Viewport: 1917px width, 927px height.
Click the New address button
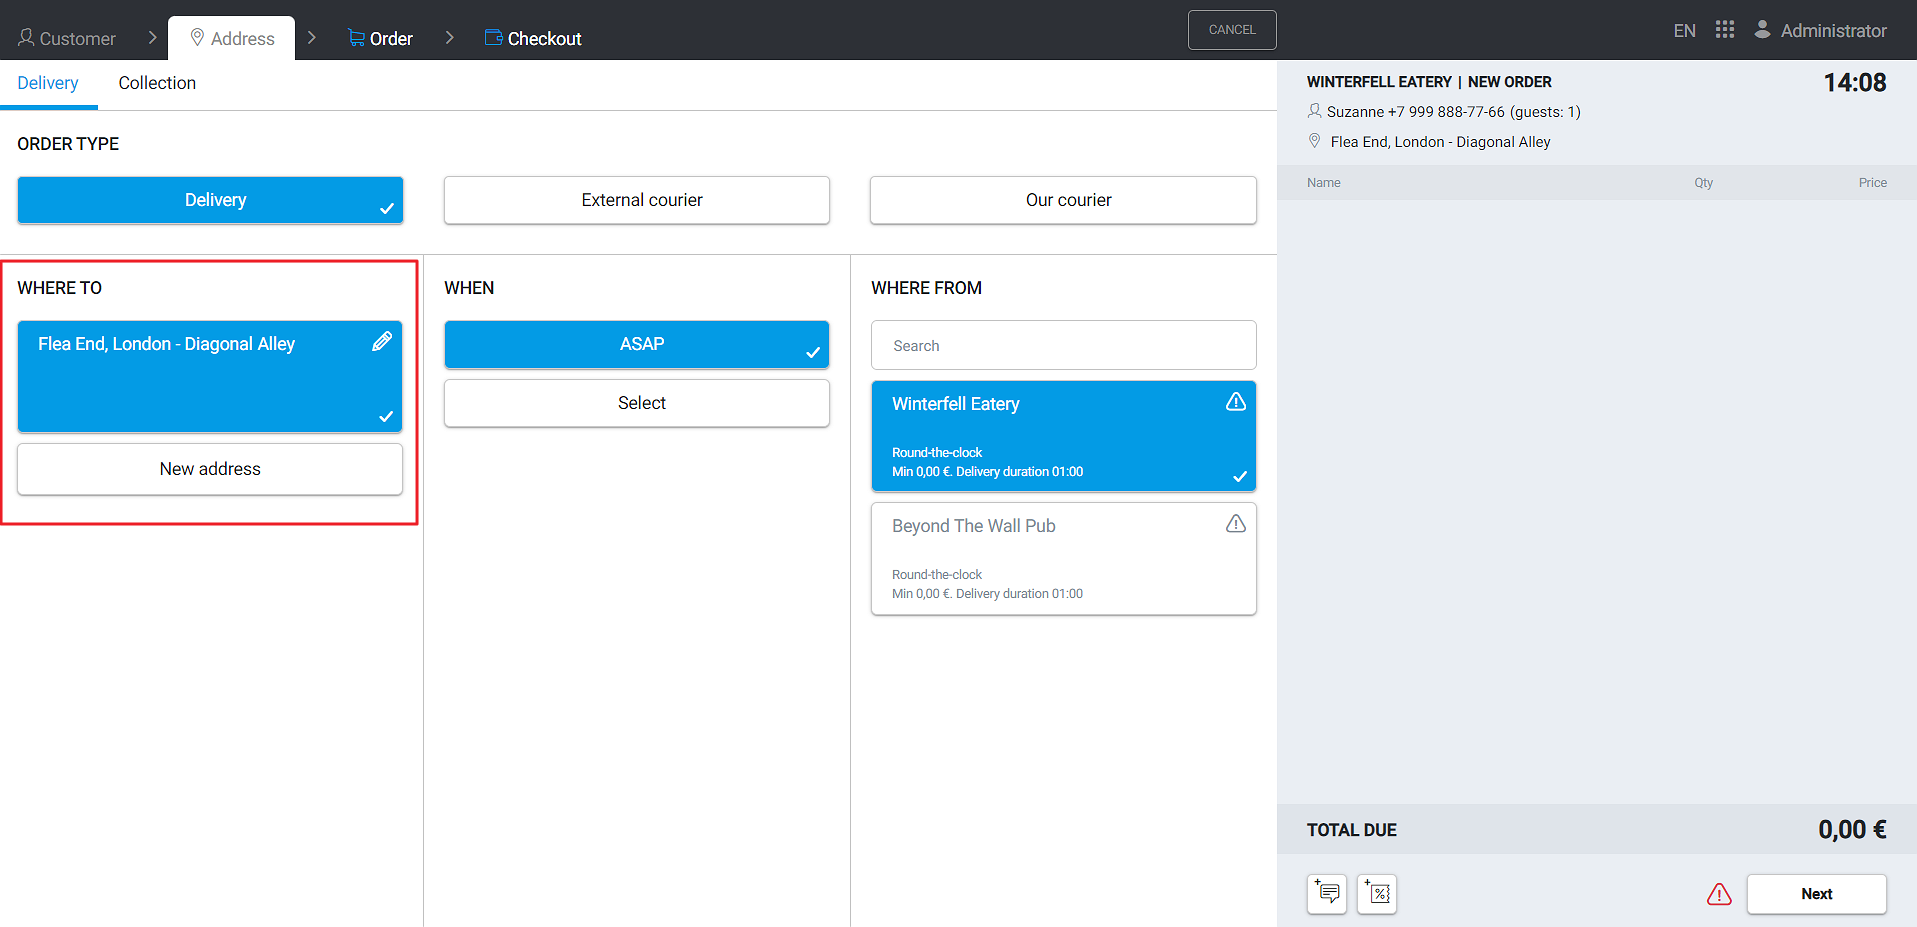coord(210,469)
